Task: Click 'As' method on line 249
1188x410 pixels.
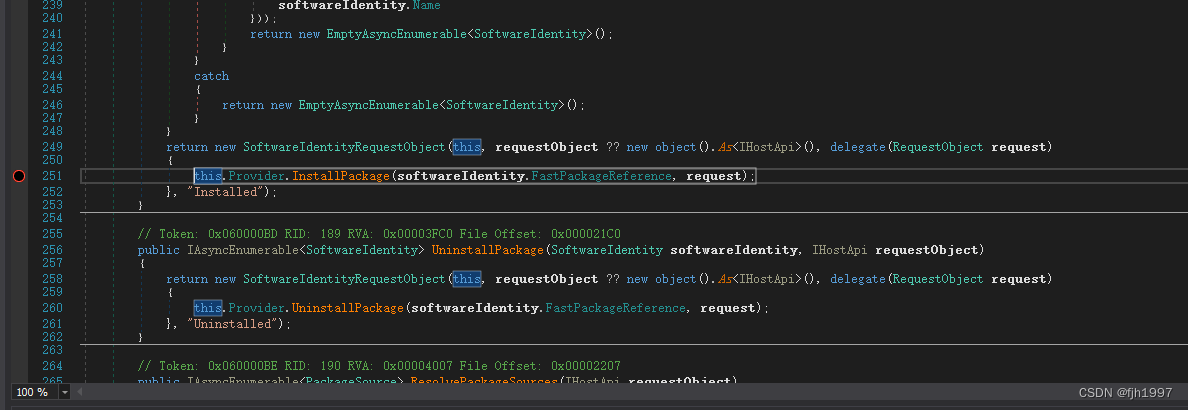Action: tap(726, 147)
